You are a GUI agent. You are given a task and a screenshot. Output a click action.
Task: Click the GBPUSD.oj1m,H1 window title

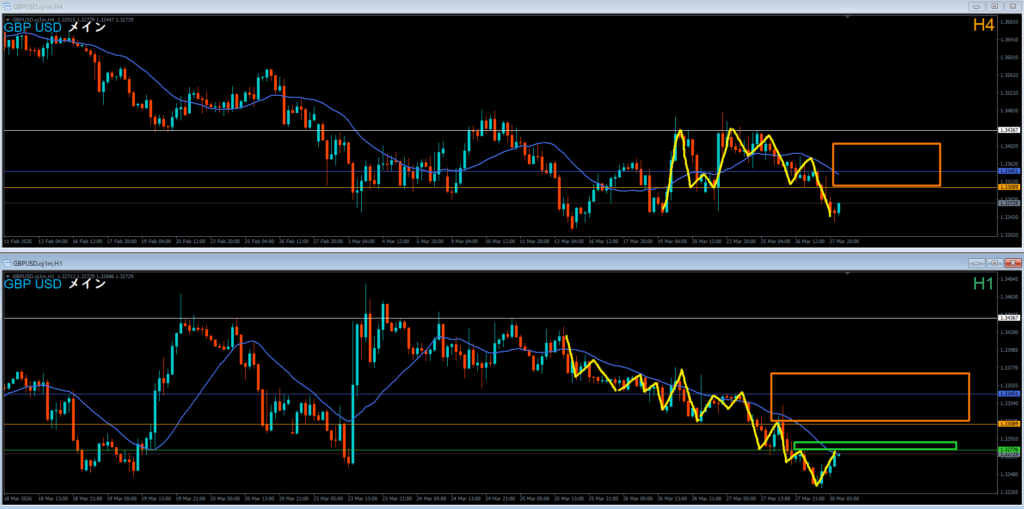pos(36,263)
